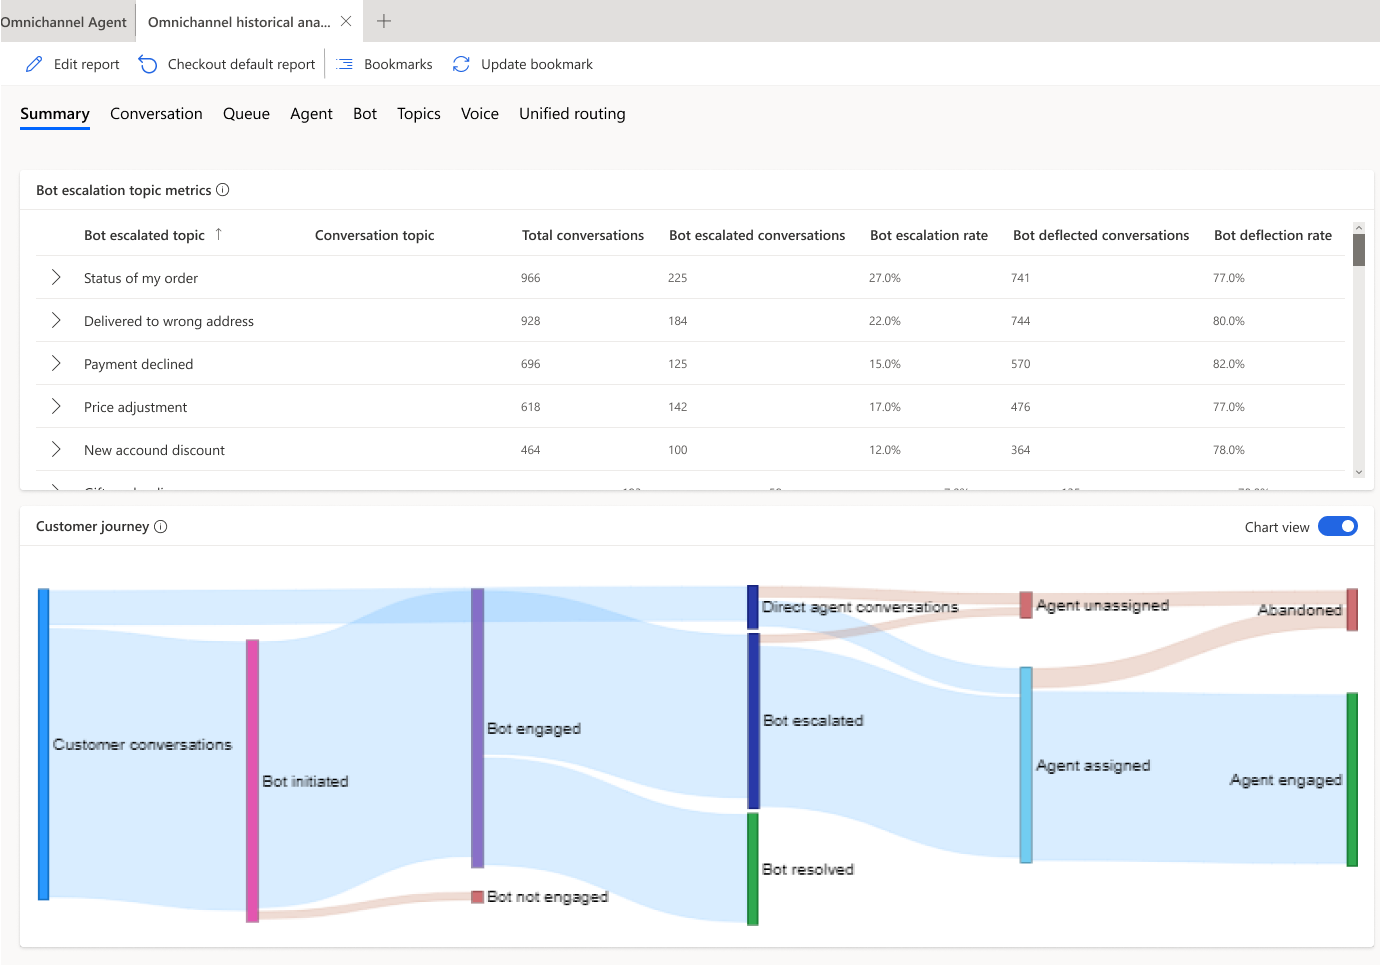This screenshot has width=1380, height=965.
Task: Click the Delivered to wrong address text
Action: (x=169, y=321)
